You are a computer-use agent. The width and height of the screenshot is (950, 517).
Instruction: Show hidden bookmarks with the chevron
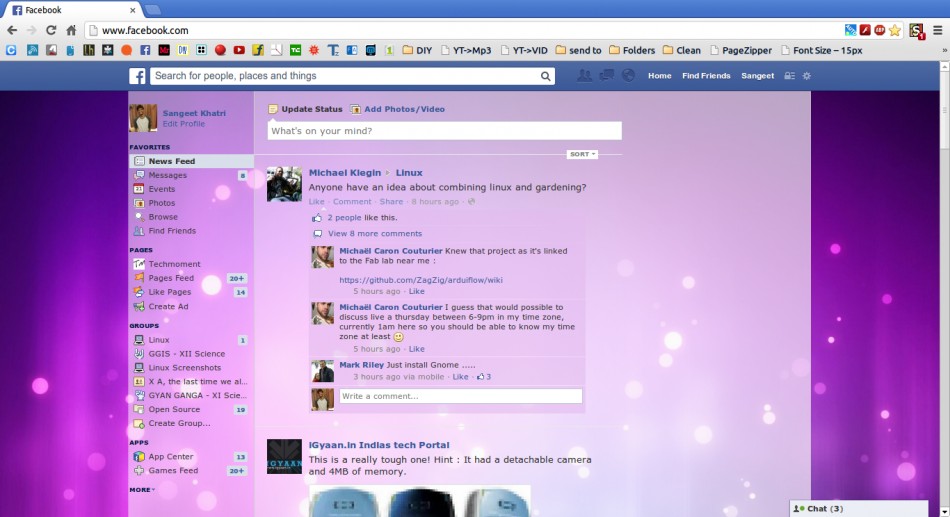point(944,50)
